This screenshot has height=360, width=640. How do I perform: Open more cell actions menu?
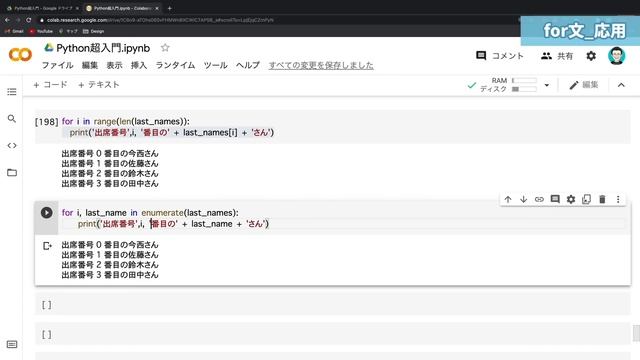(618, 199)
